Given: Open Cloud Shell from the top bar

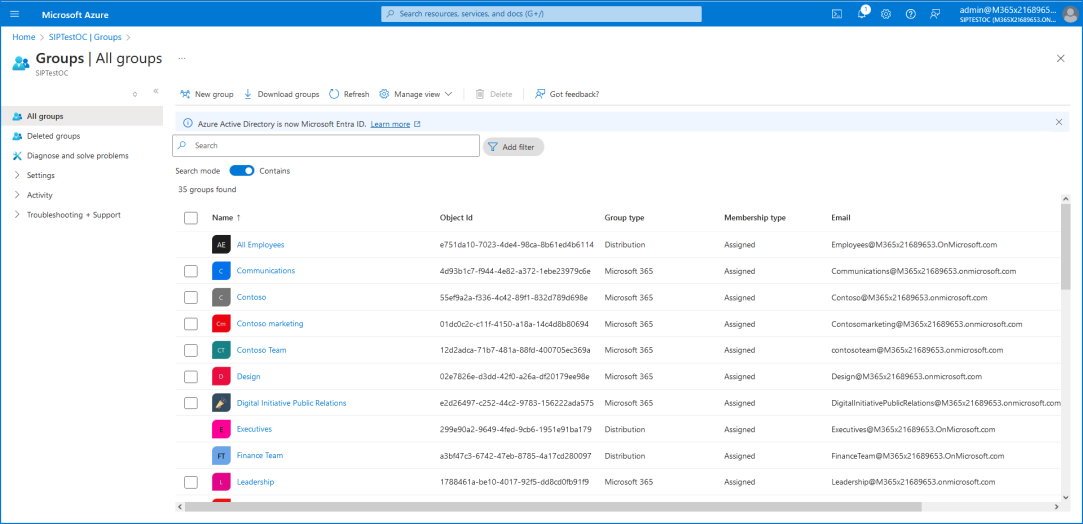Looking at the screenshot, I should pos(837,14).
